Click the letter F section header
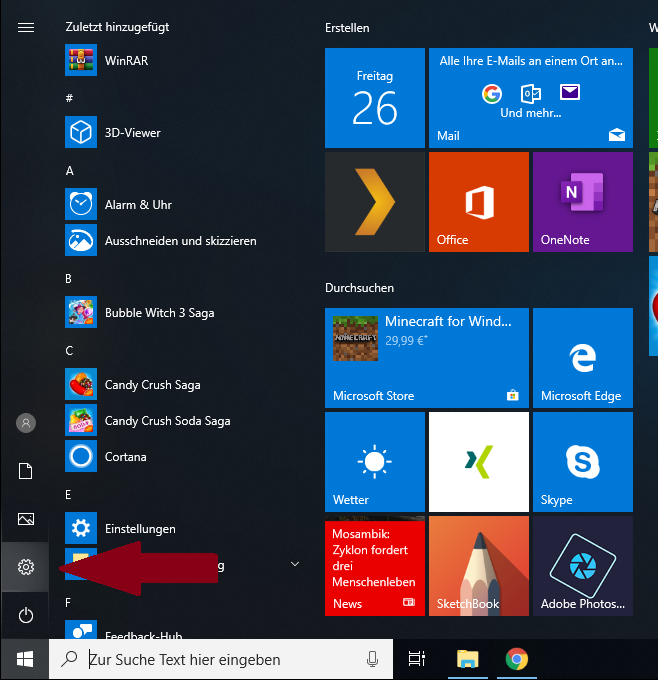This screenshot has height=680, width=658. point(68,603)
